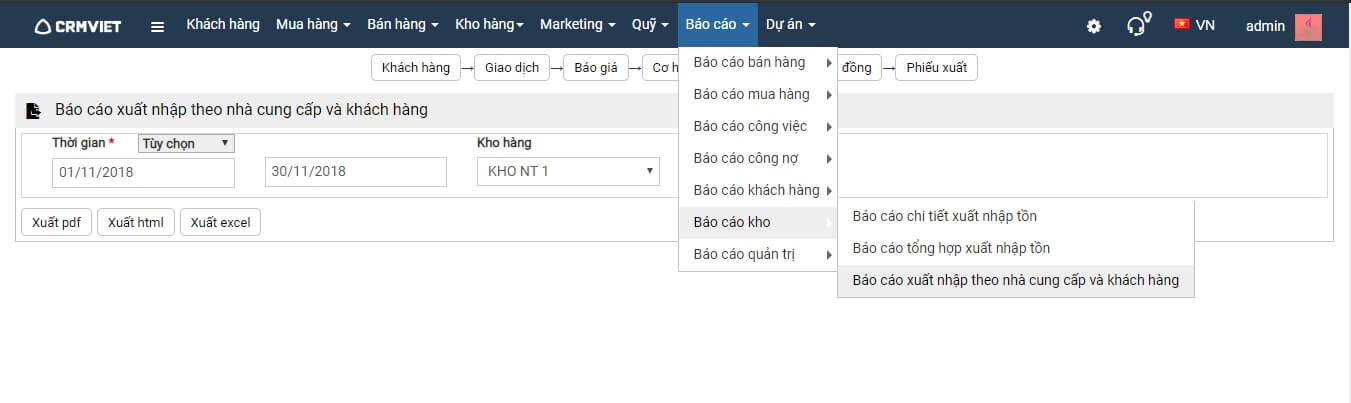This screenshot has width=1351, height=403.
Task: Open the settings gear icon
Action: [x=1094, y=26]
